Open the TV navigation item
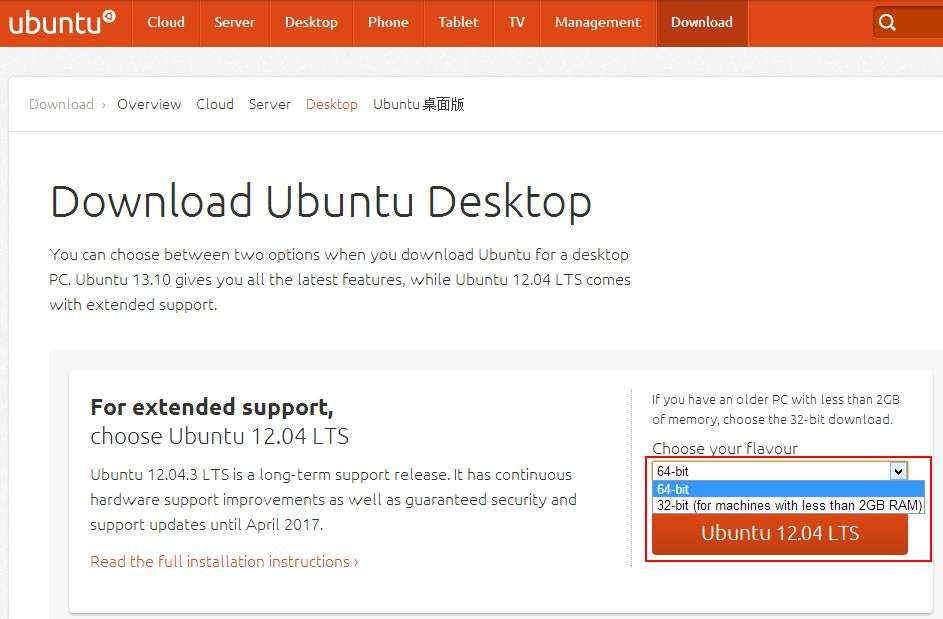 point(516,22)
